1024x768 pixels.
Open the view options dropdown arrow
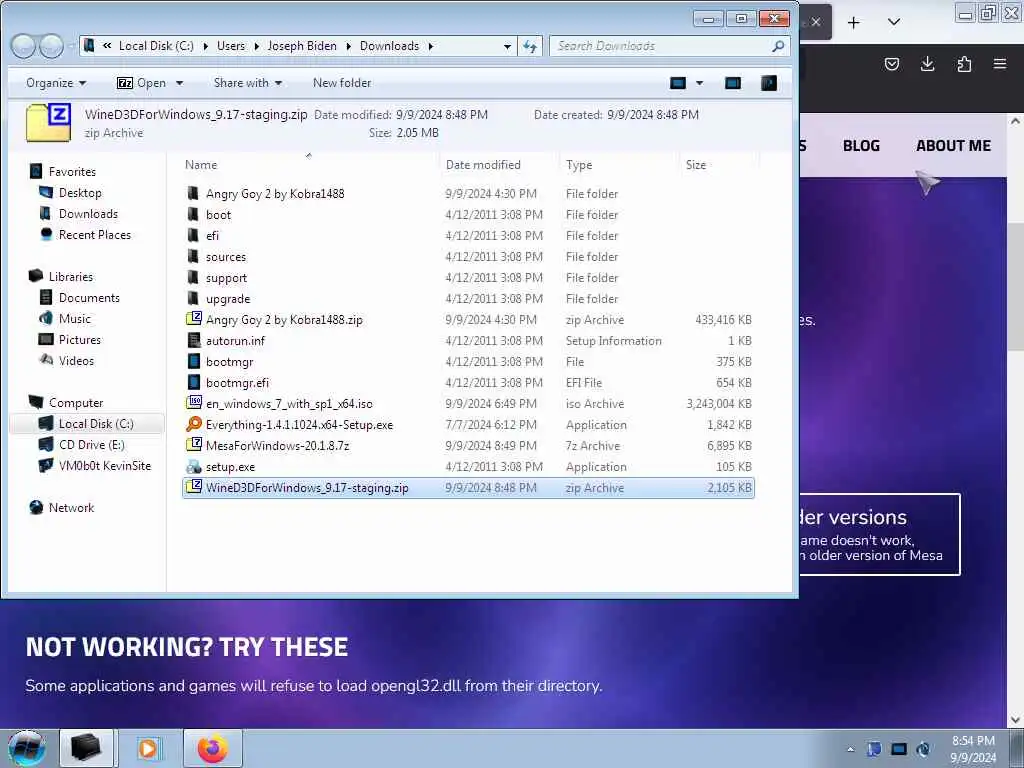click(699, 83)
